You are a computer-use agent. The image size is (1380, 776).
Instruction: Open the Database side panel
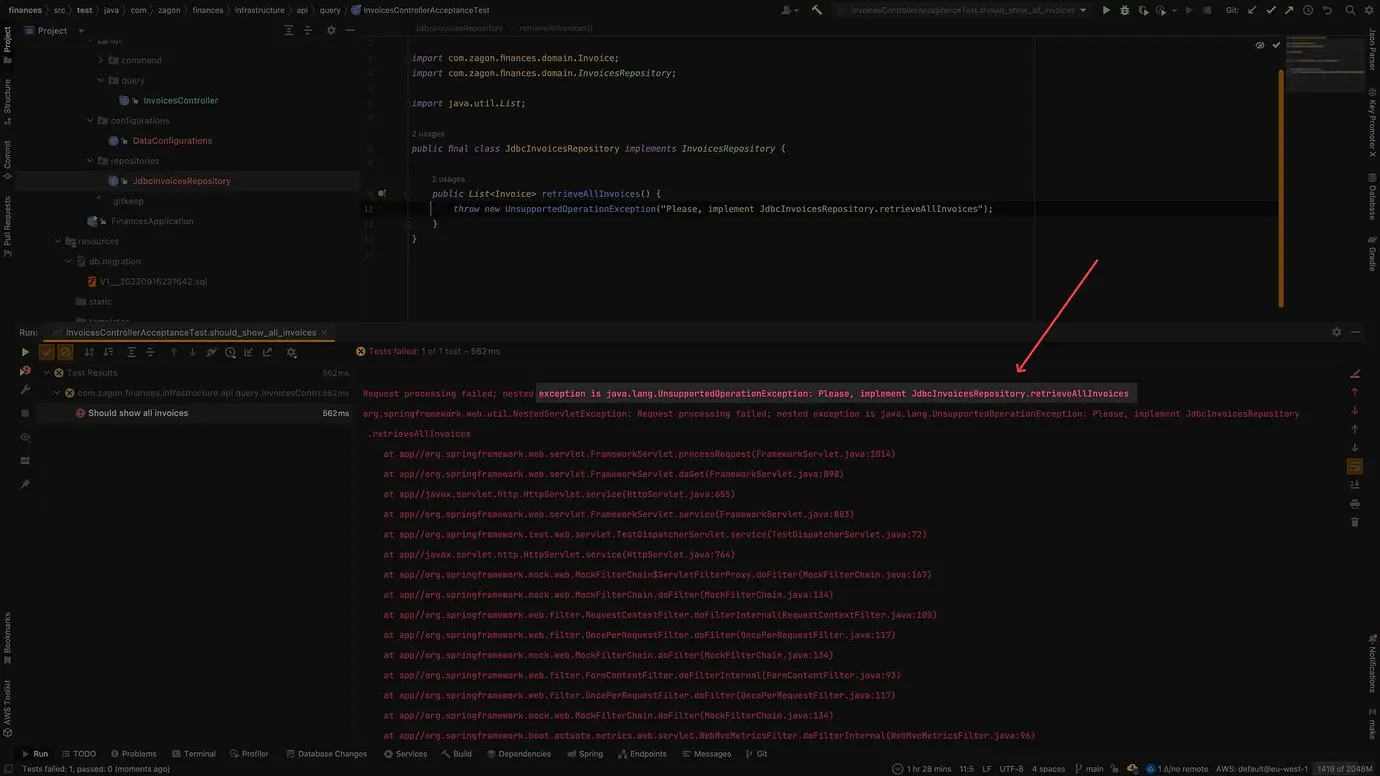pyautogui.click(x=1372, y=196)
